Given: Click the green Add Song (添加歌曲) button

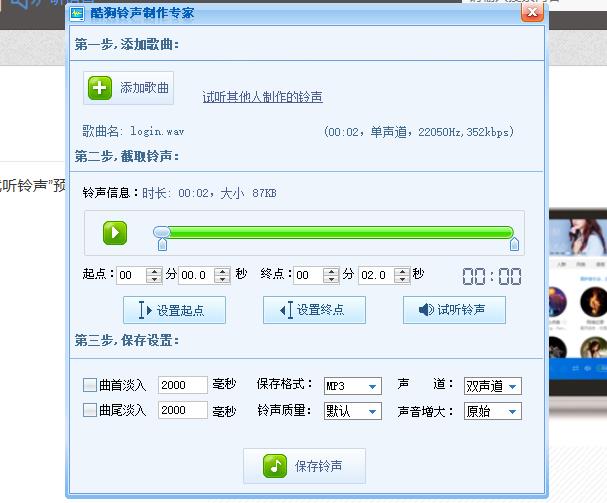Looking at the screenshot, I should [x=128, y=88].
